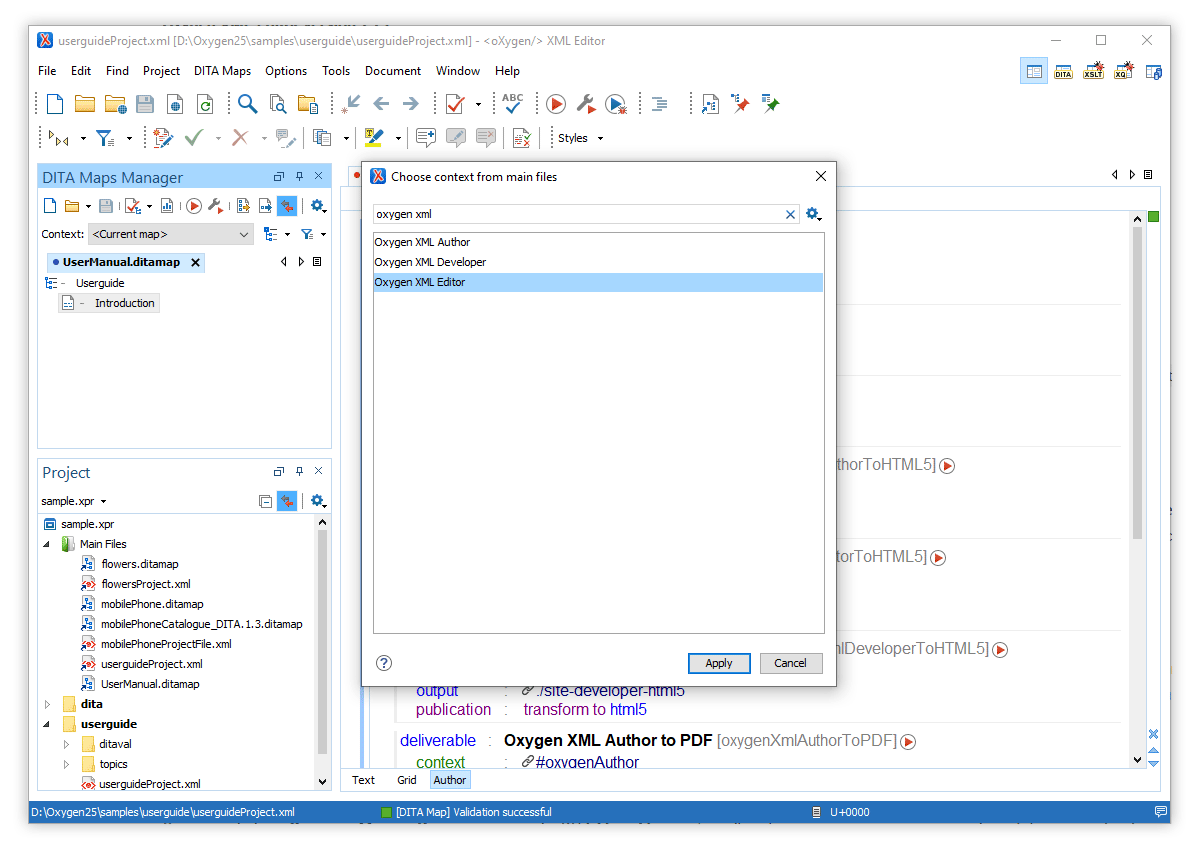Click the Add Comment toolbar icon
The height and width of the screenshot is (850, 1200).
click(x=426, y=138)
